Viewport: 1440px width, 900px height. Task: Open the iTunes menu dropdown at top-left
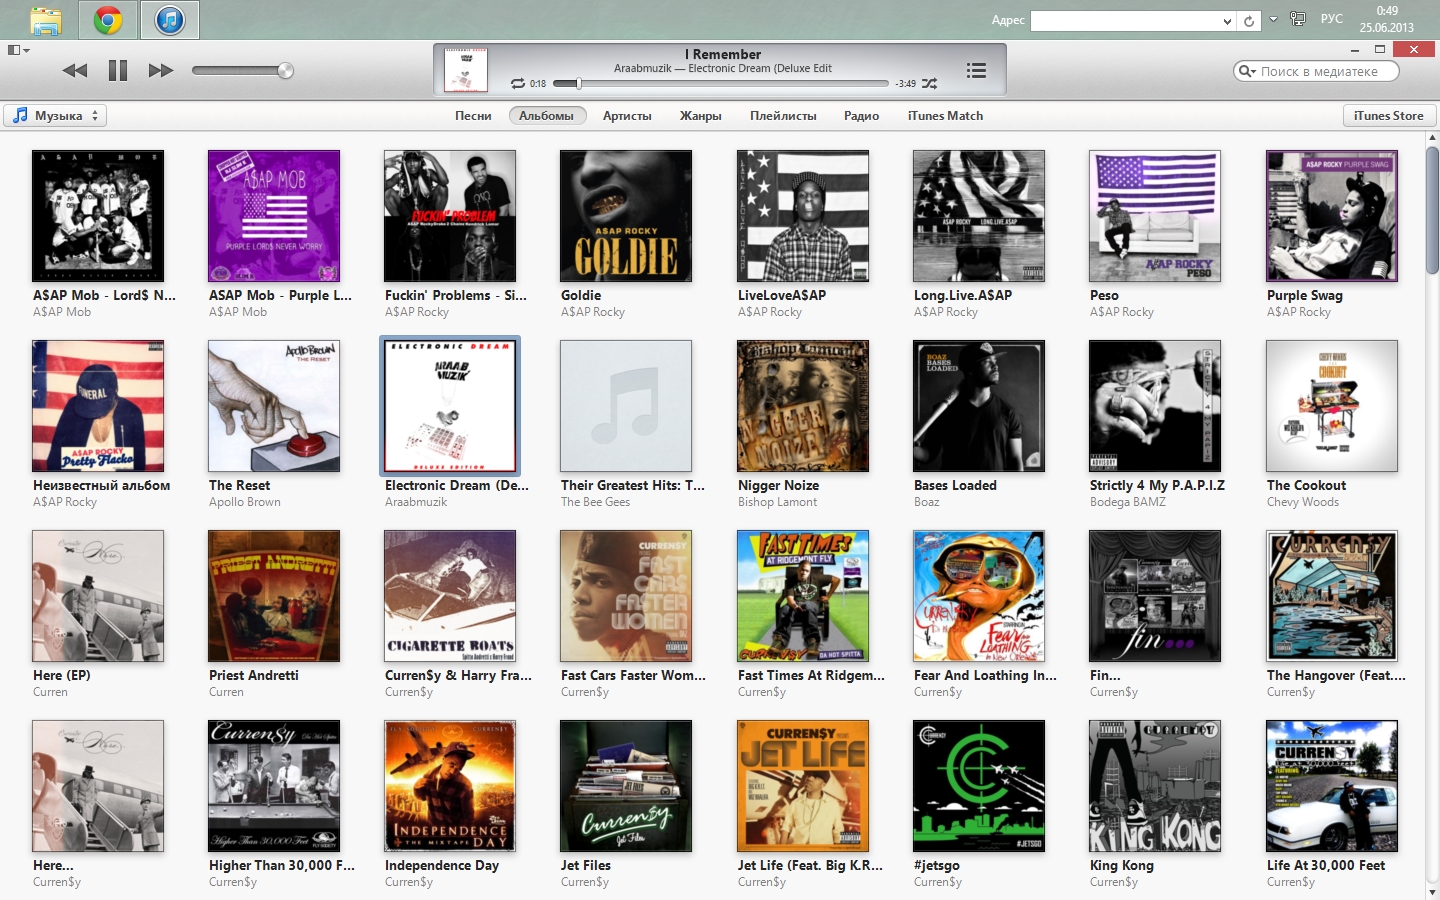pyautogui.click(x=18, y=50)
